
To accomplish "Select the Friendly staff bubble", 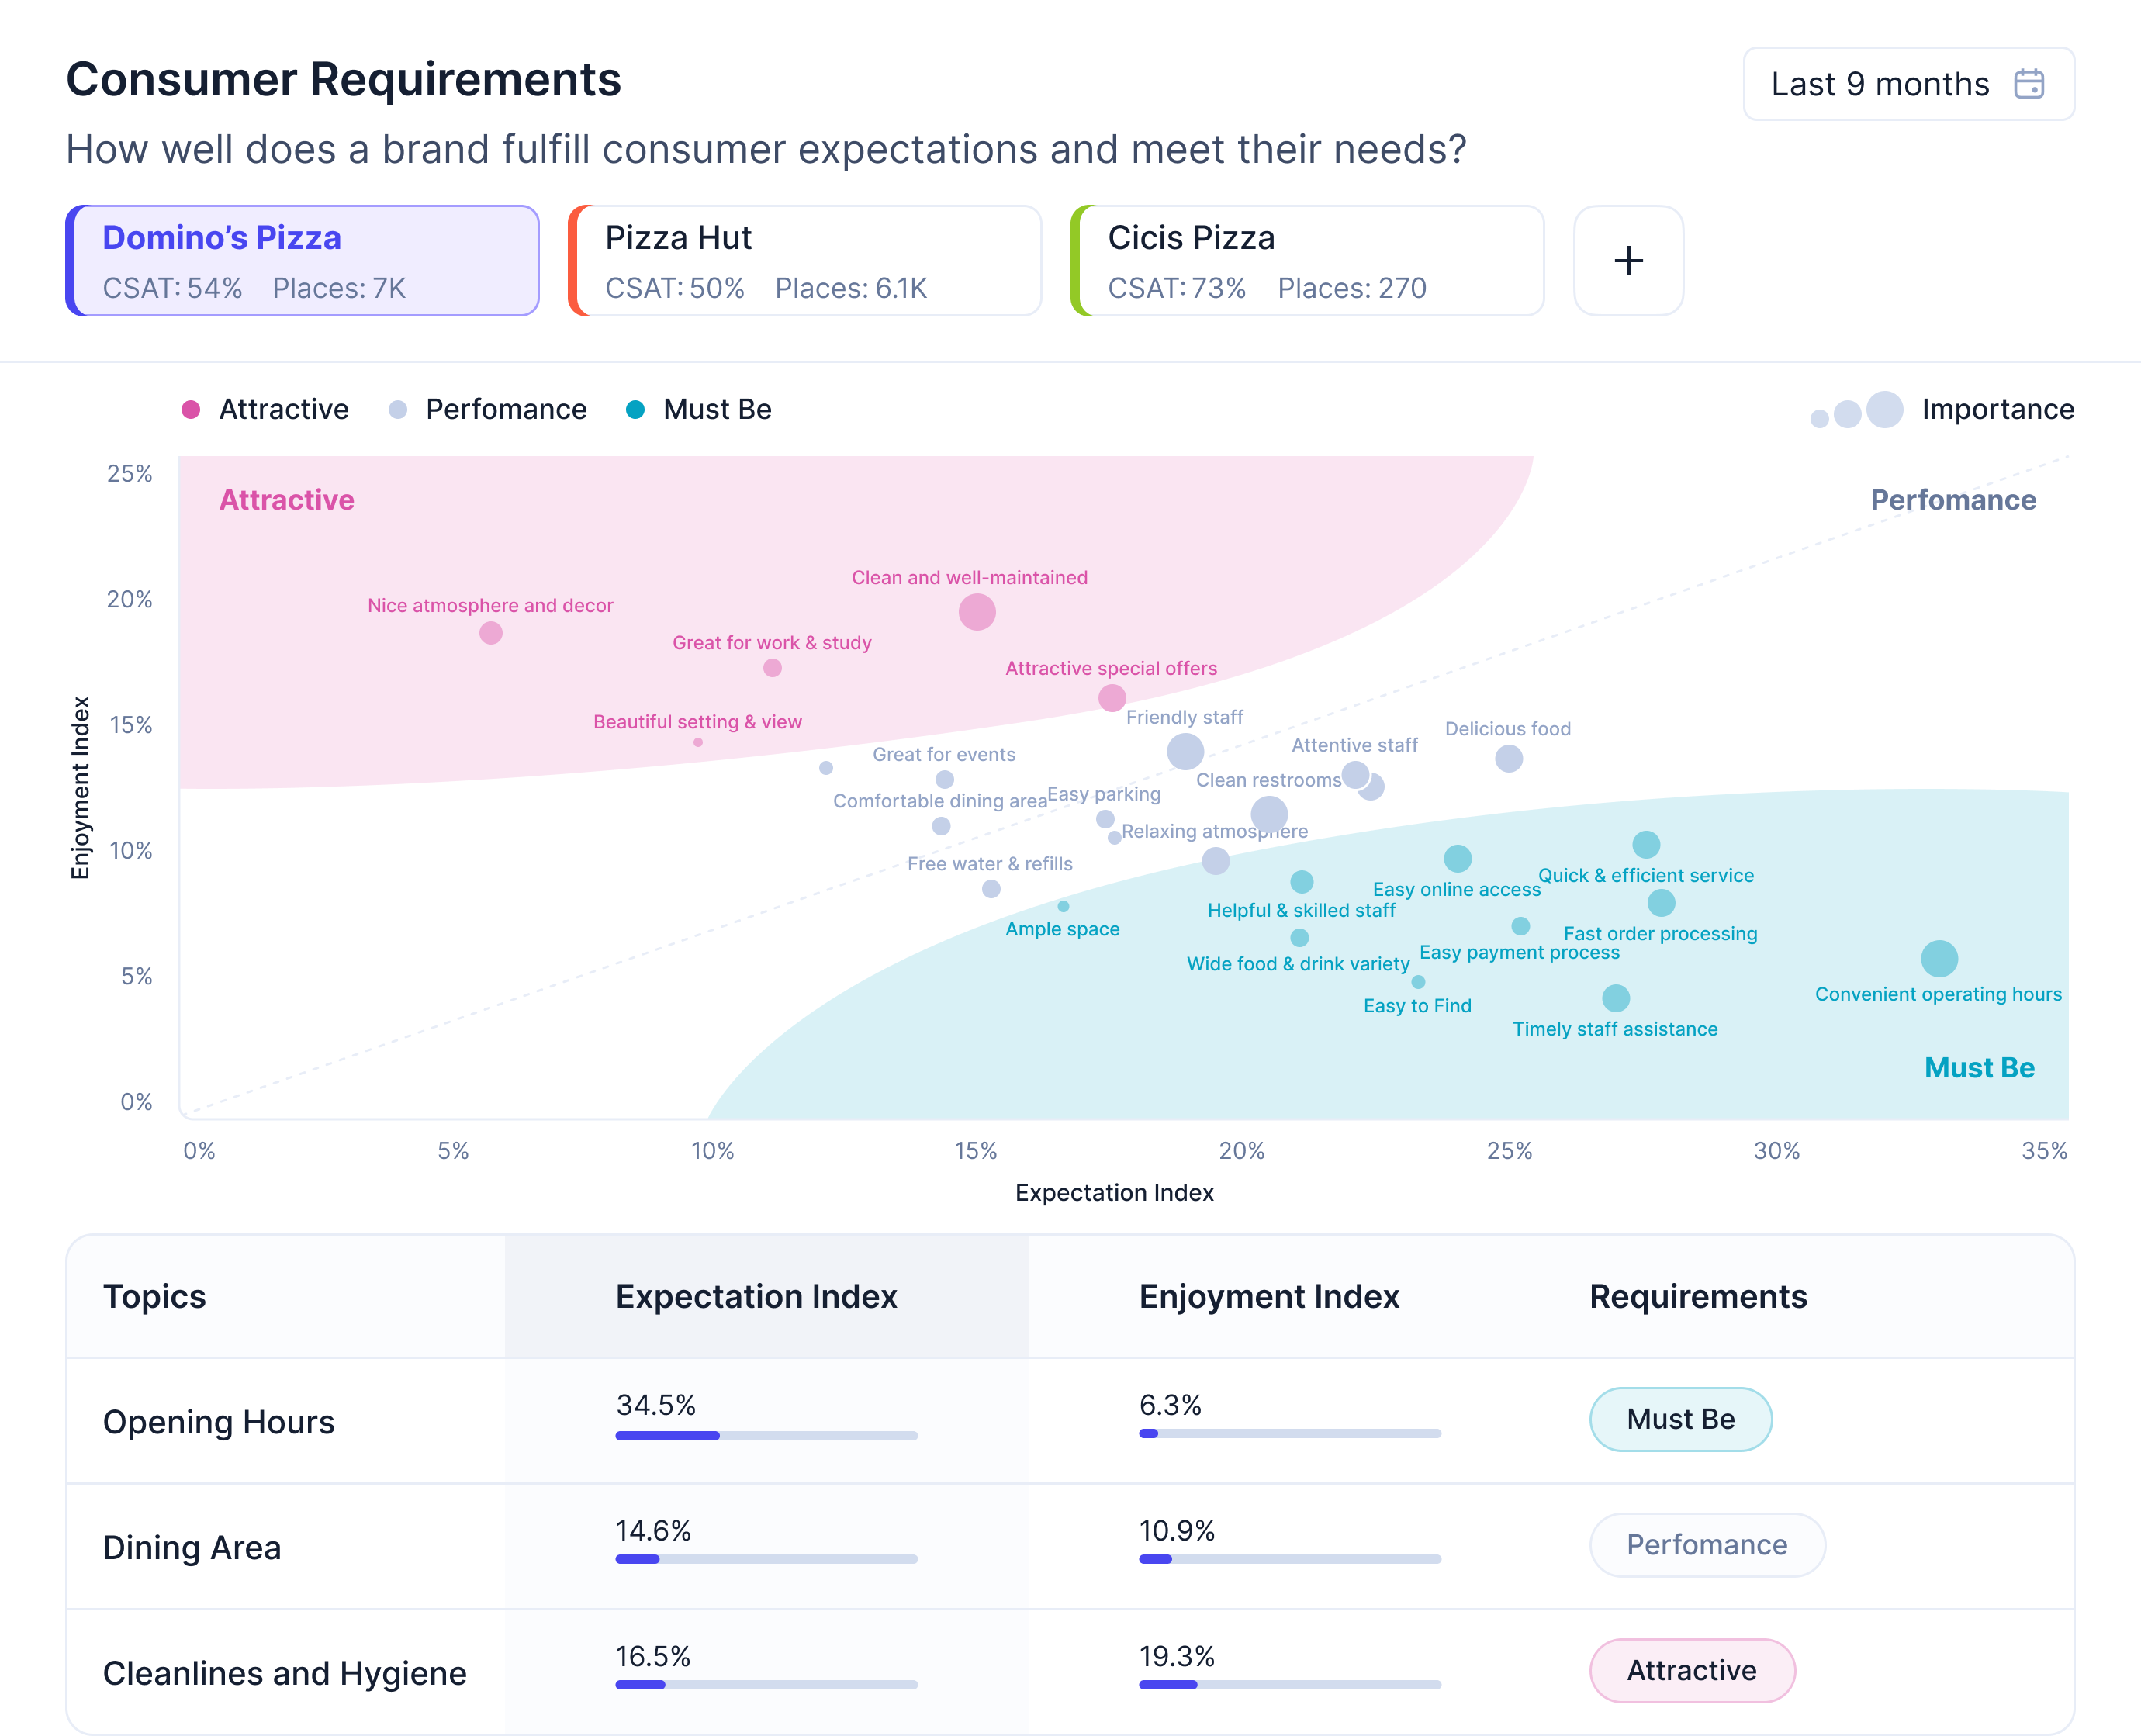I will click(1185, 752).
